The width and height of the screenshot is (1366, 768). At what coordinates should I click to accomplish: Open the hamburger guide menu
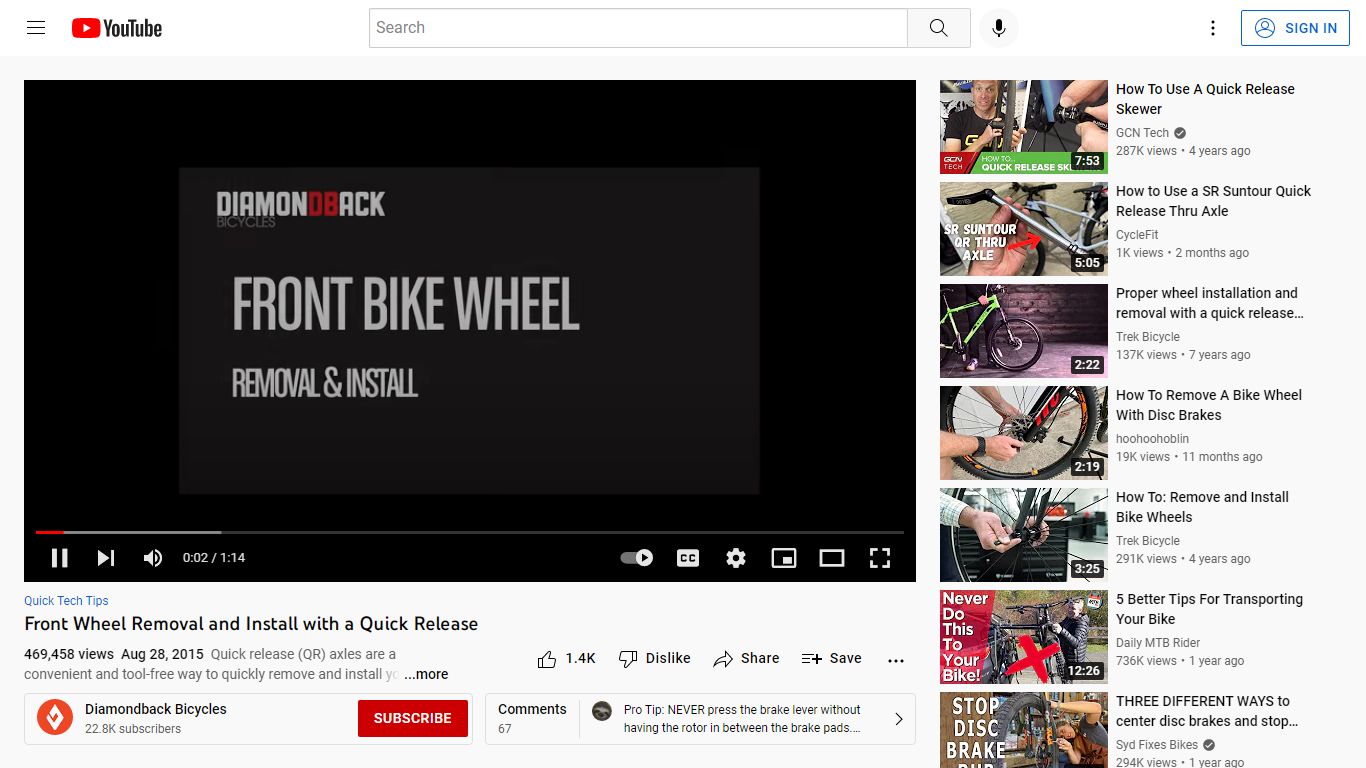coord(36,28)
